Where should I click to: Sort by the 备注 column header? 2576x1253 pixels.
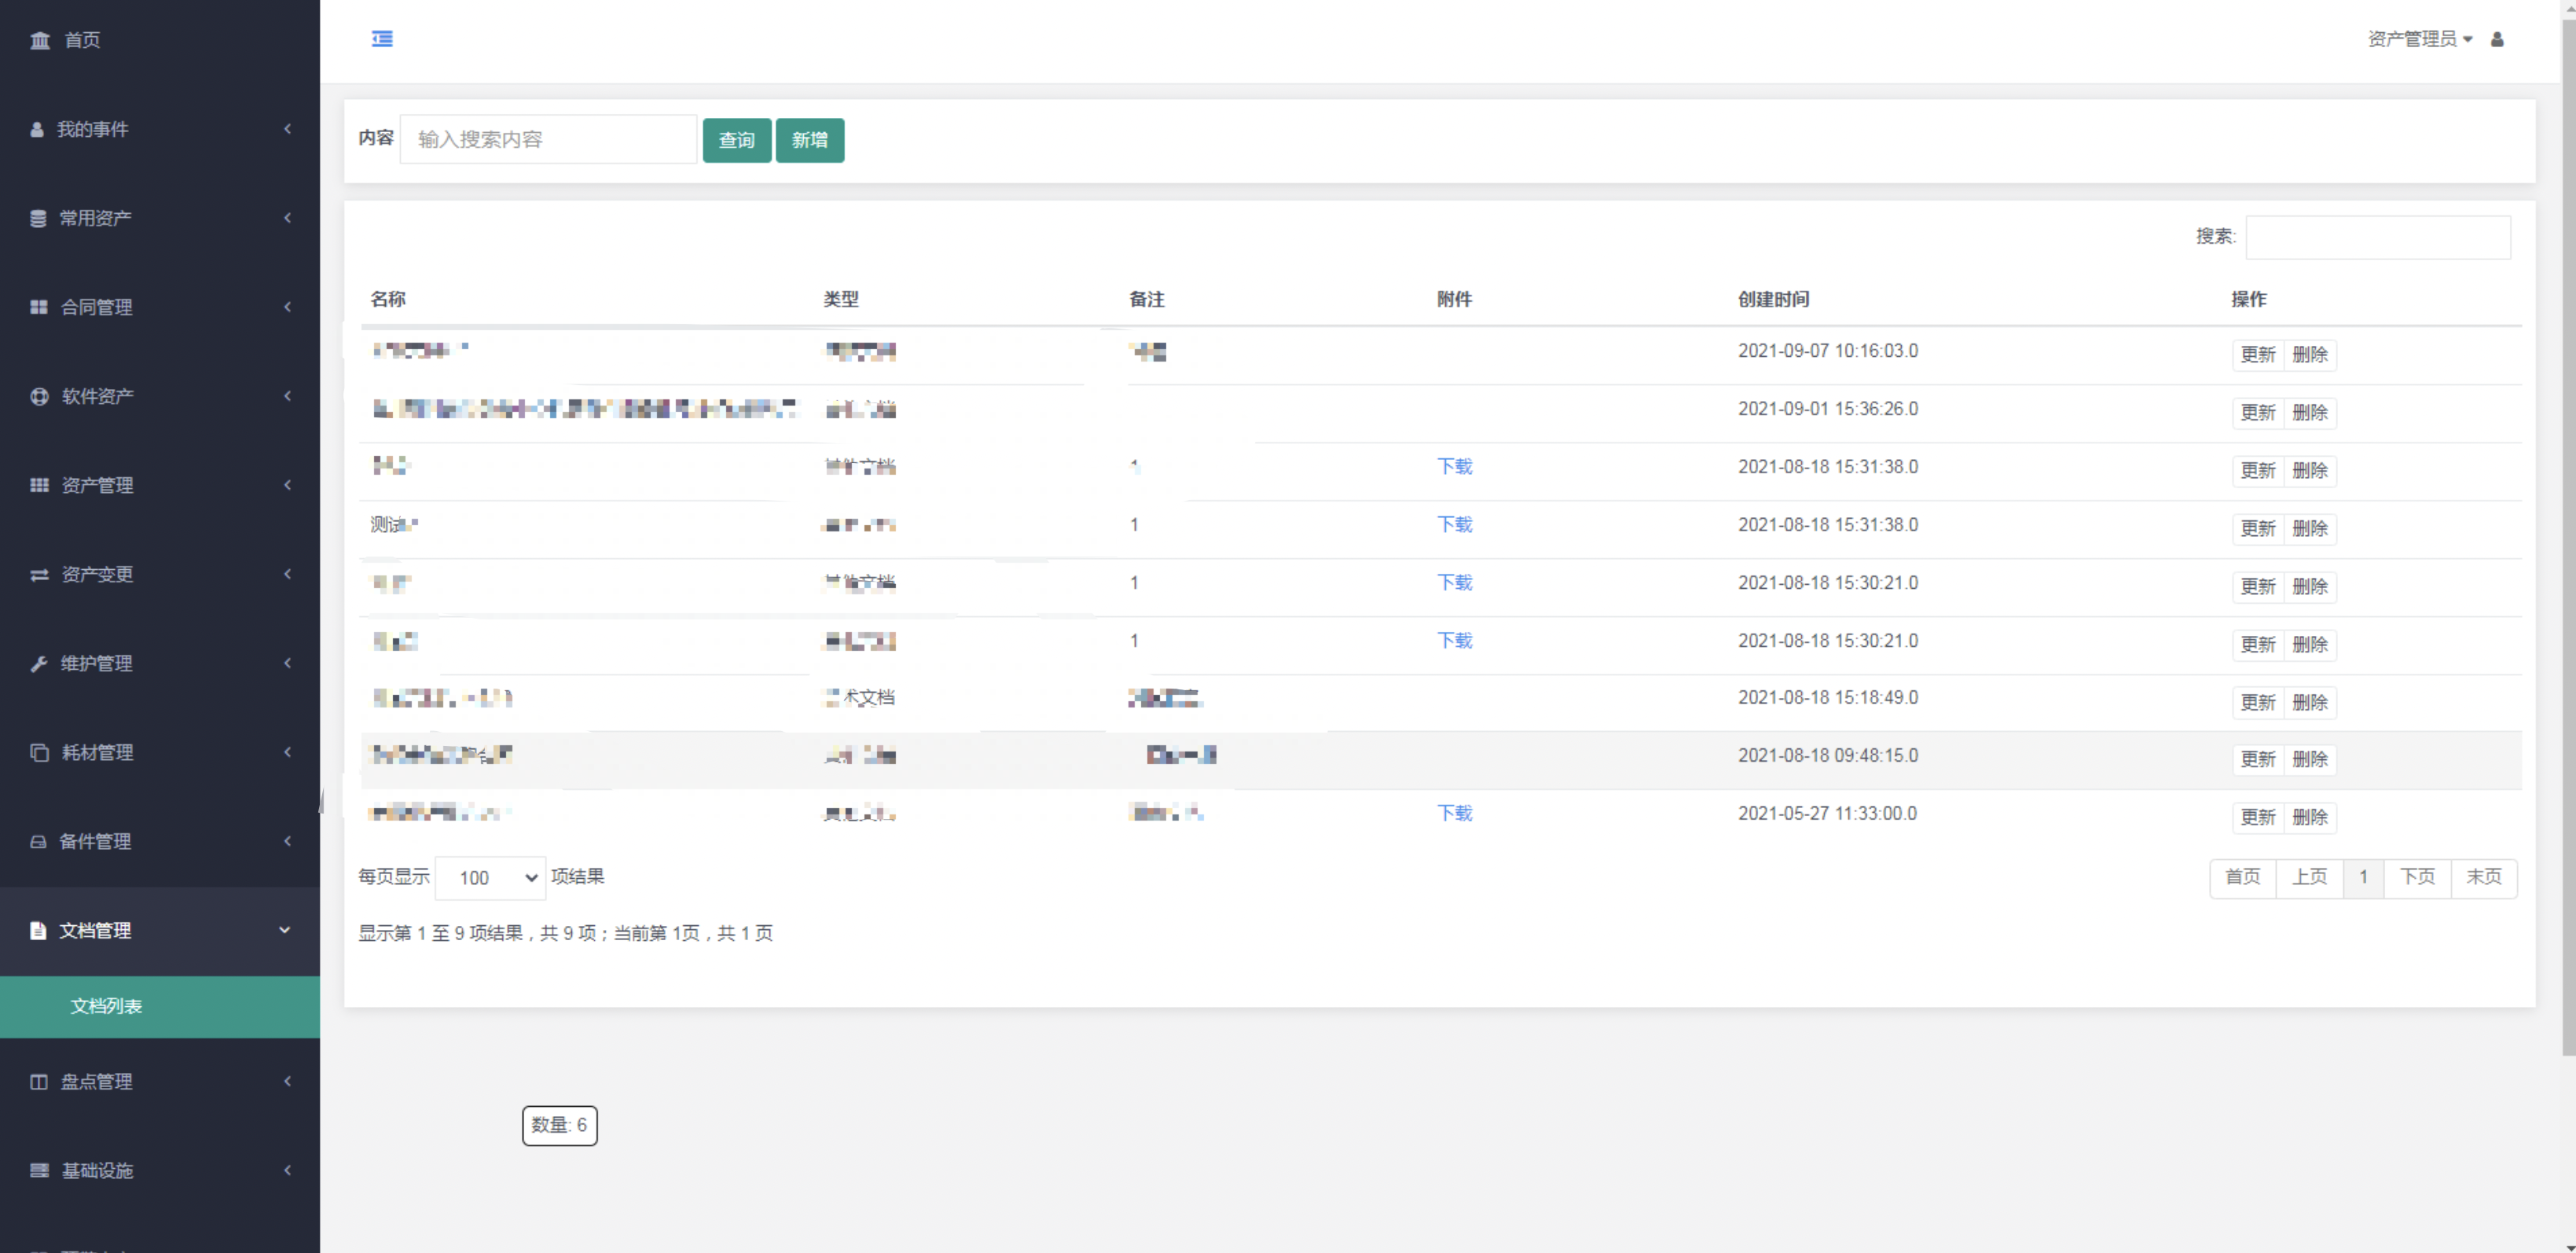(x=1147, y=299)
